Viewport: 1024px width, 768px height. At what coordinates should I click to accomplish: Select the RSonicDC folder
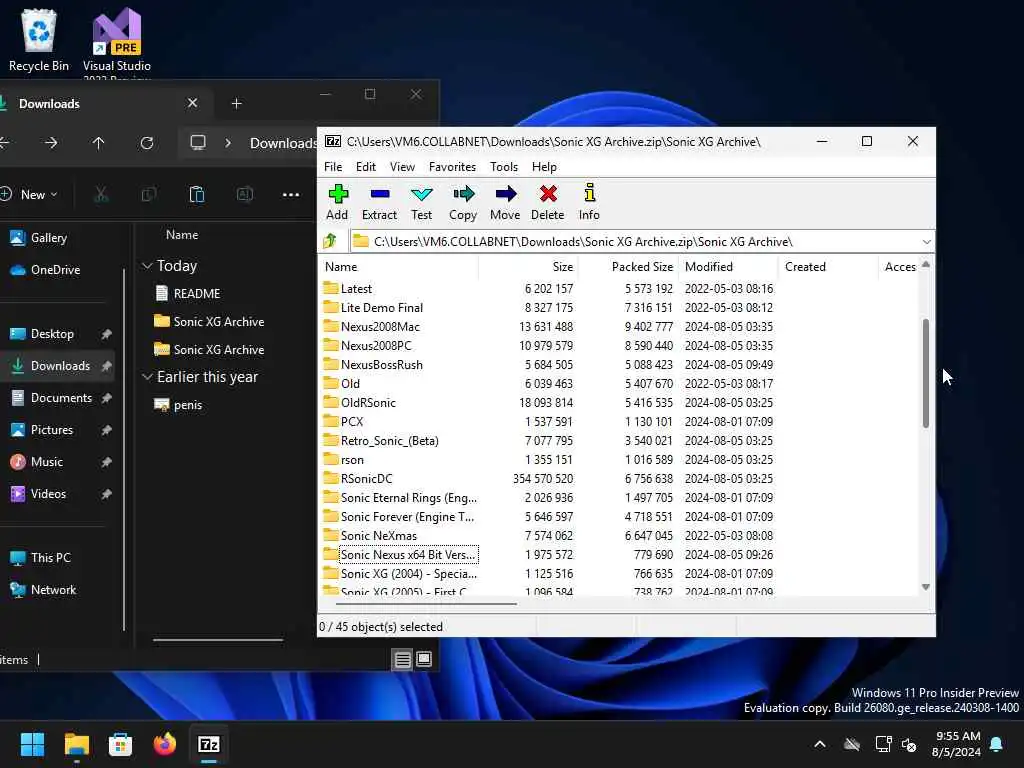pos(366,478)
